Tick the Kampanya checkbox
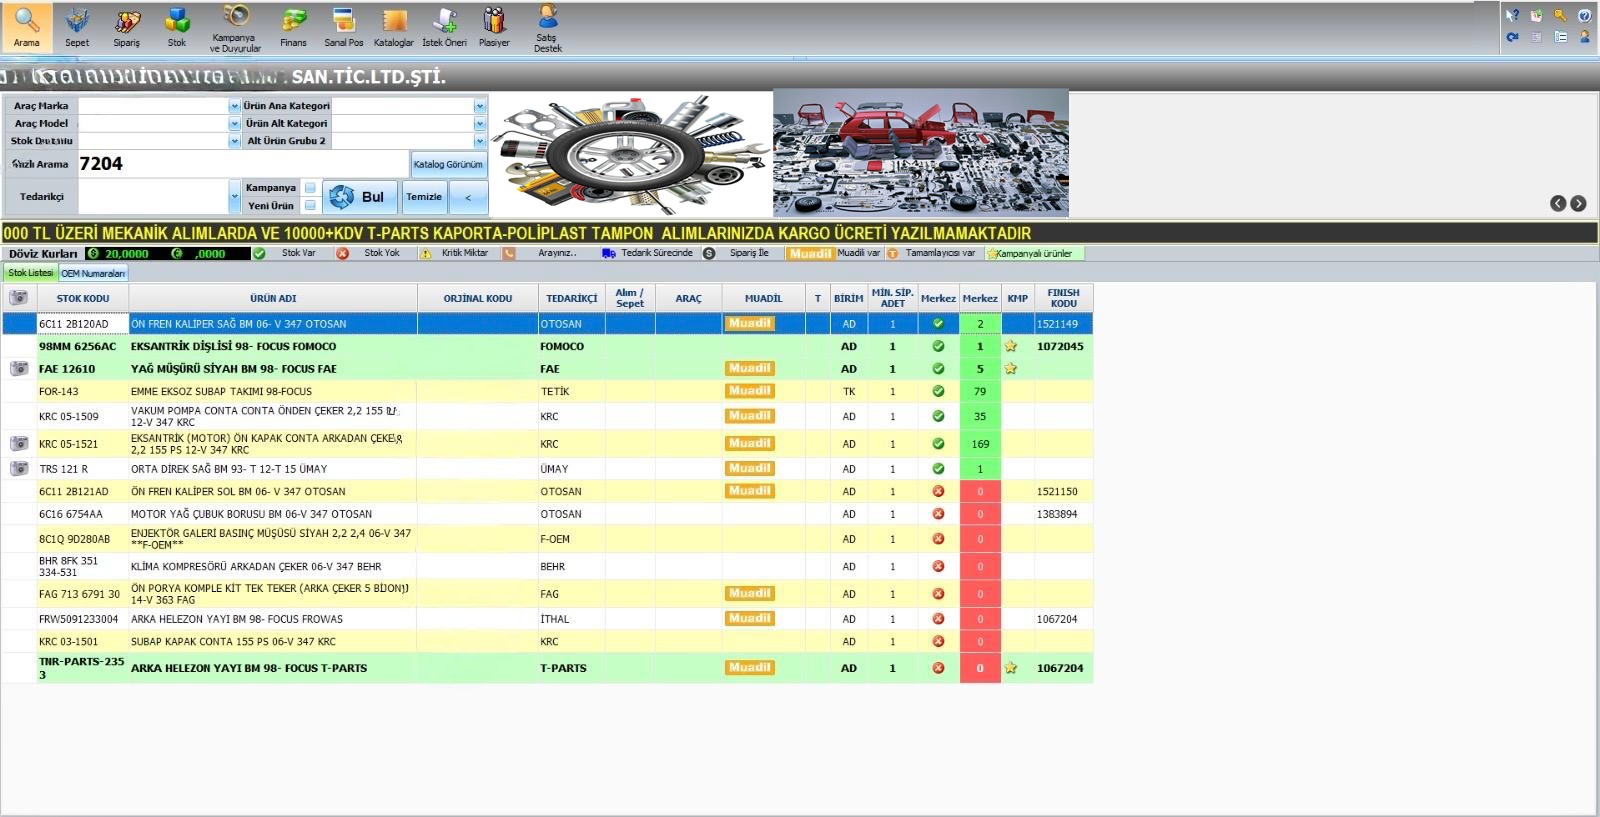The image size is (1600, 817). (x=310, y=188)
